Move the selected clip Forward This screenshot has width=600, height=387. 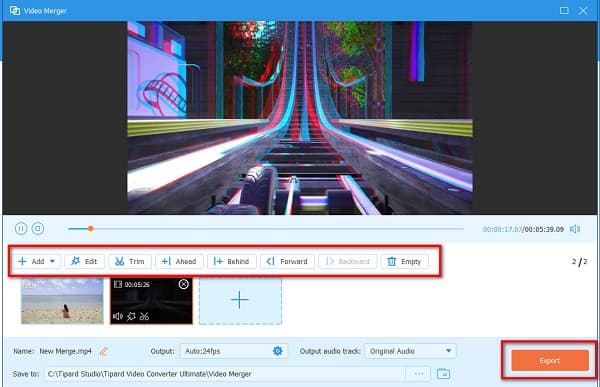point(287,261)
